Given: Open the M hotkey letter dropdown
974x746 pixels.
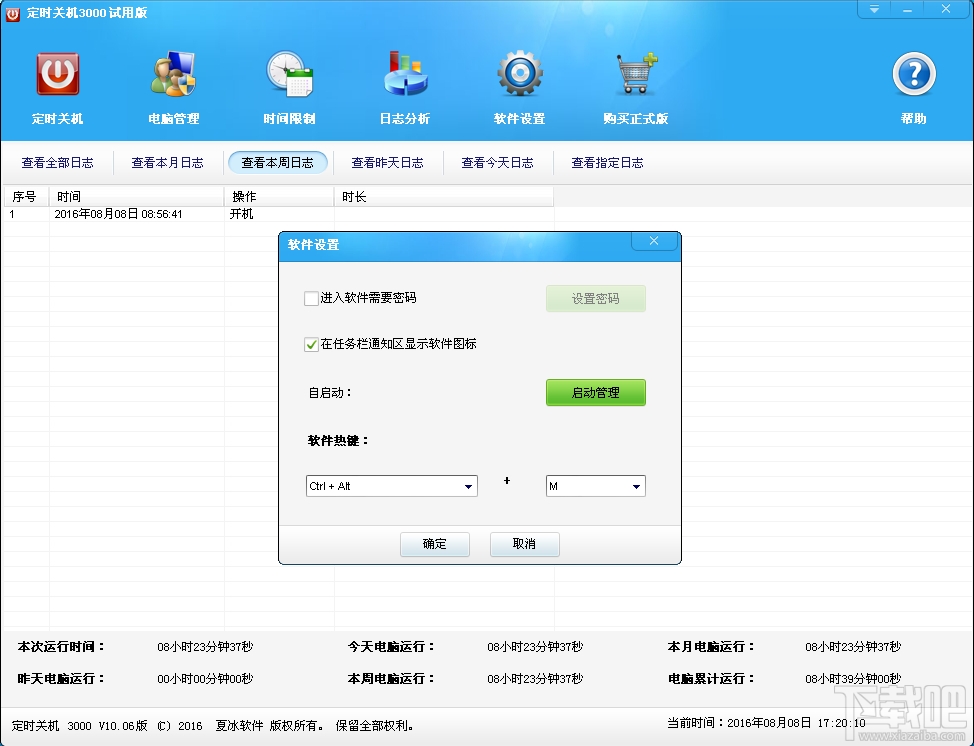Looking at the screenshot, I should click(x=595, y=485).
